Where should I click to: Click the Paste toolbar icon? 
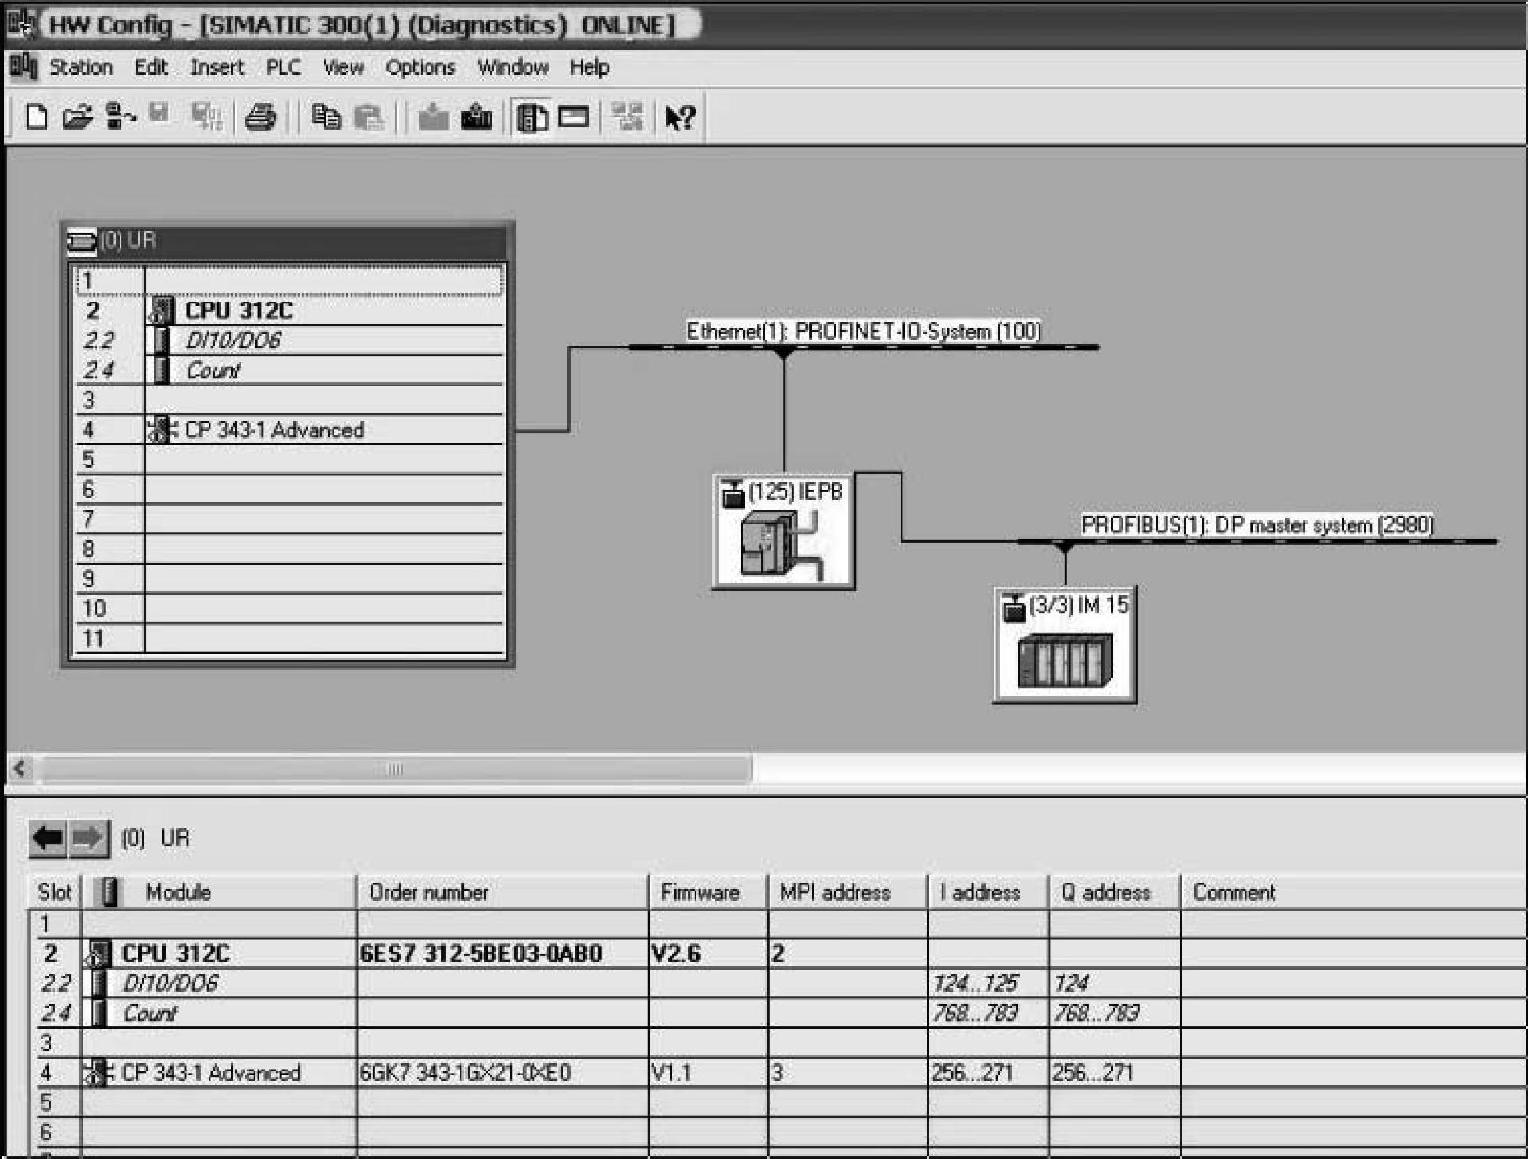tap(369, 117)
